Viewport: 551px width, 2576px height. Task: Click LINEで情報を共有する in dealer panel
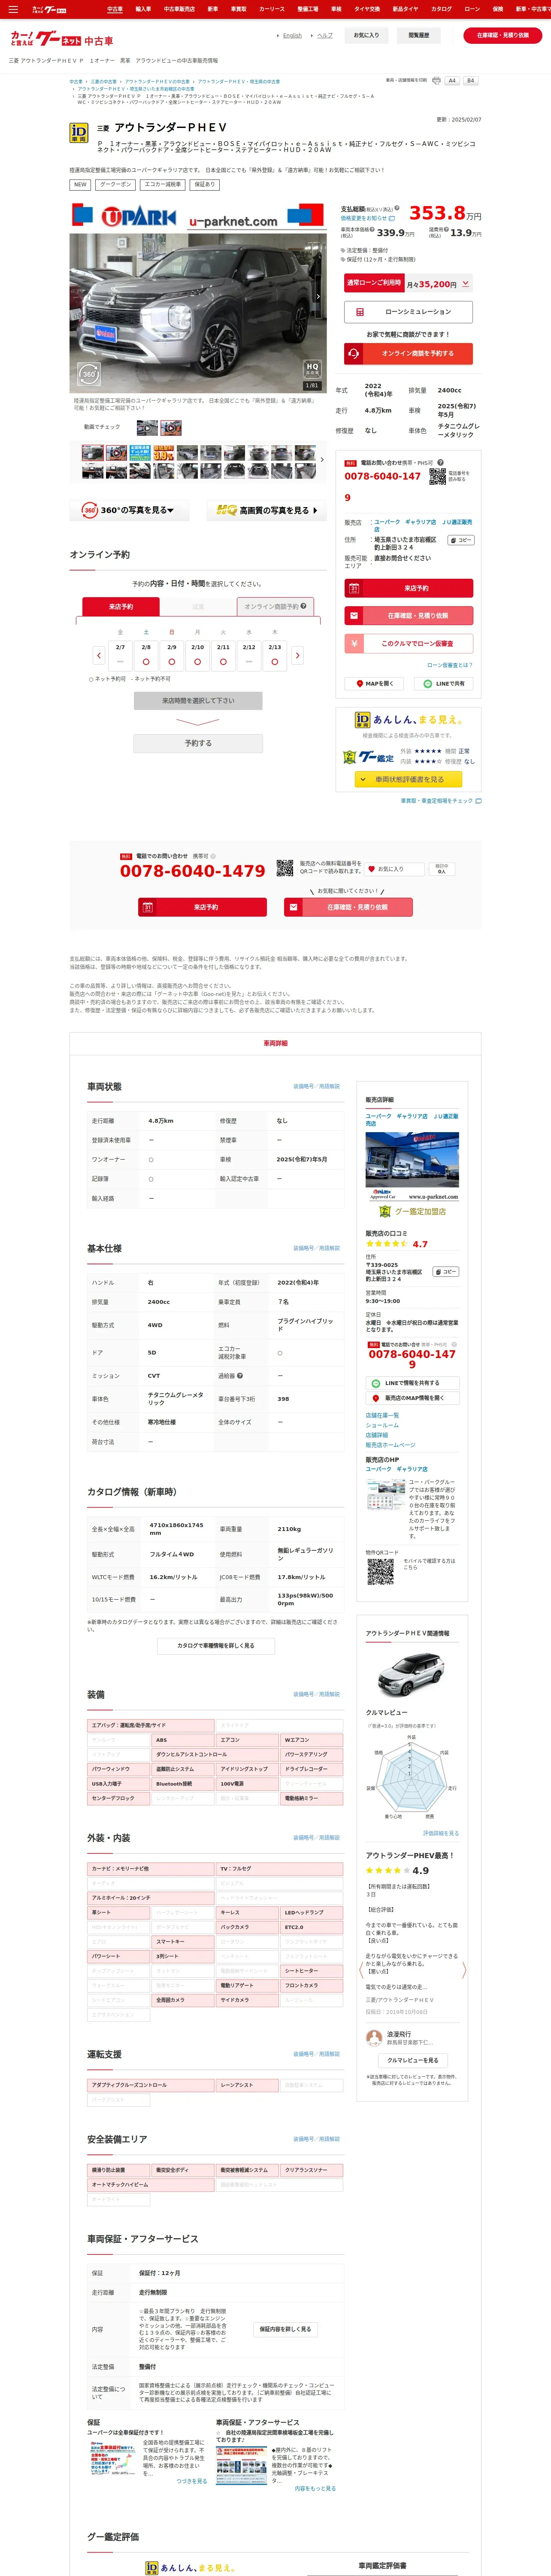tap(412, 1383)
